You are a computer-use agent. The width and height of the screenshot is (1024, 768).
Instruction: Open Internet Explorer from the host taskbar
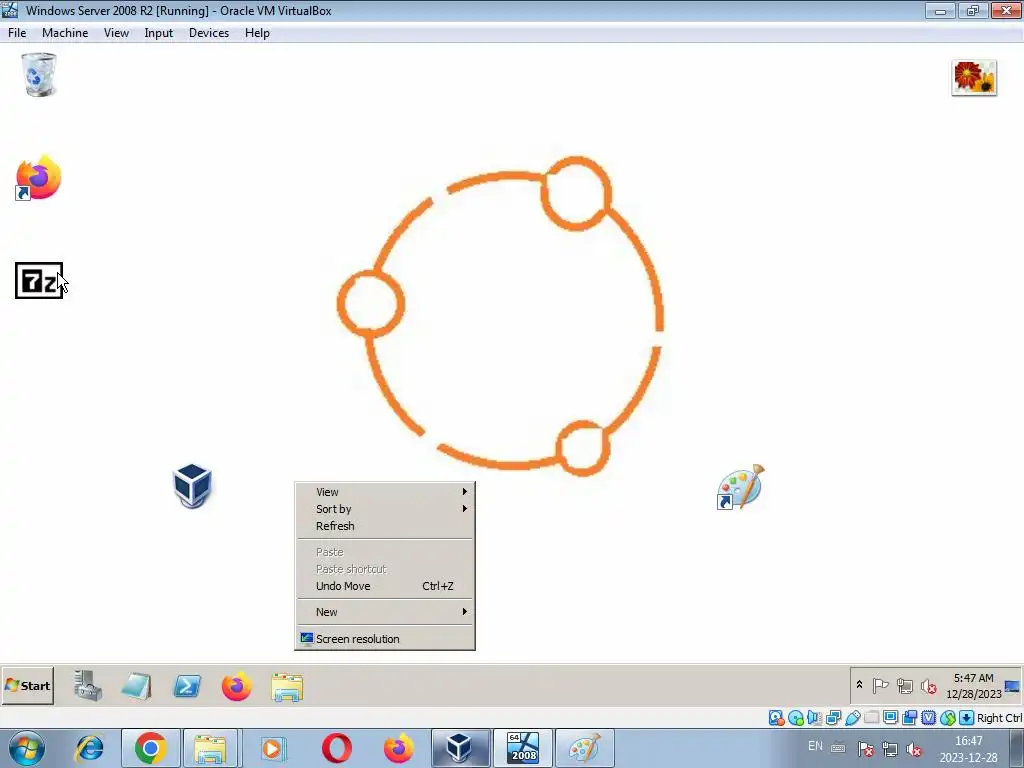point(89,748)
